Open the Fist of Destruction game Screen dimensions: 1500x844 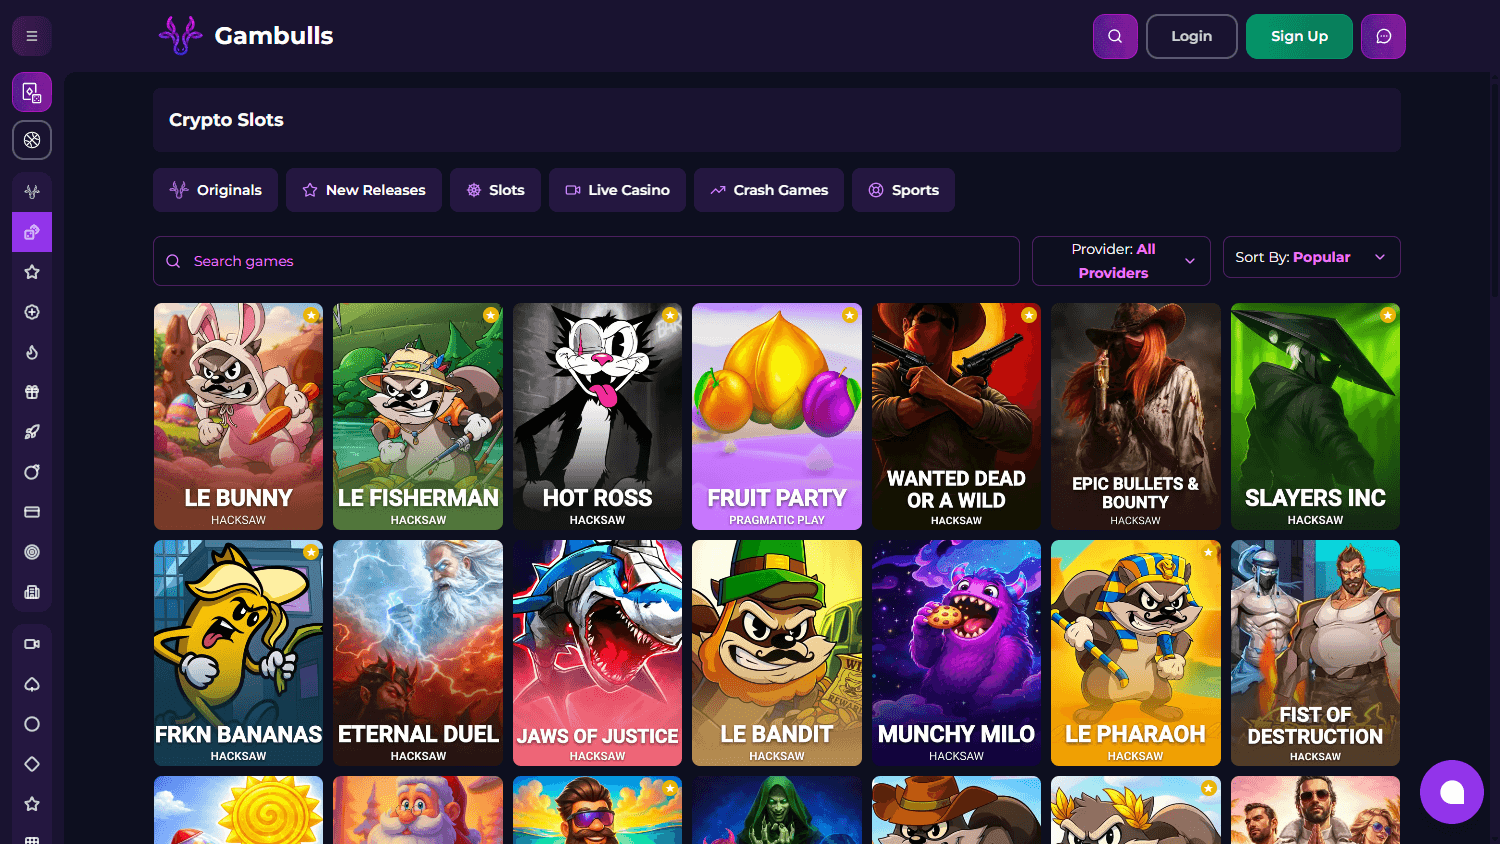[x=1315, y=653]
